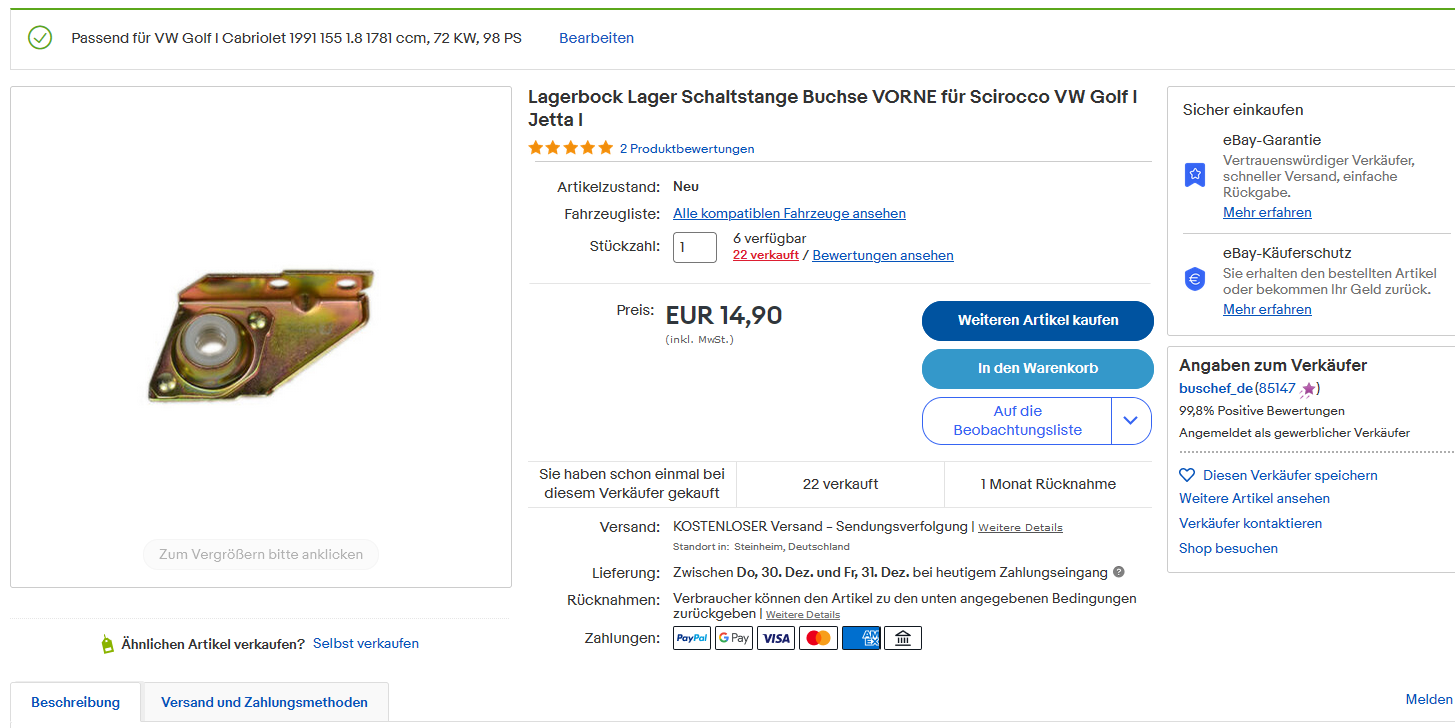This screenshot has height=728, width=1455.
Task: Click the delivery info question mark icon
Action: [1119, 572]
